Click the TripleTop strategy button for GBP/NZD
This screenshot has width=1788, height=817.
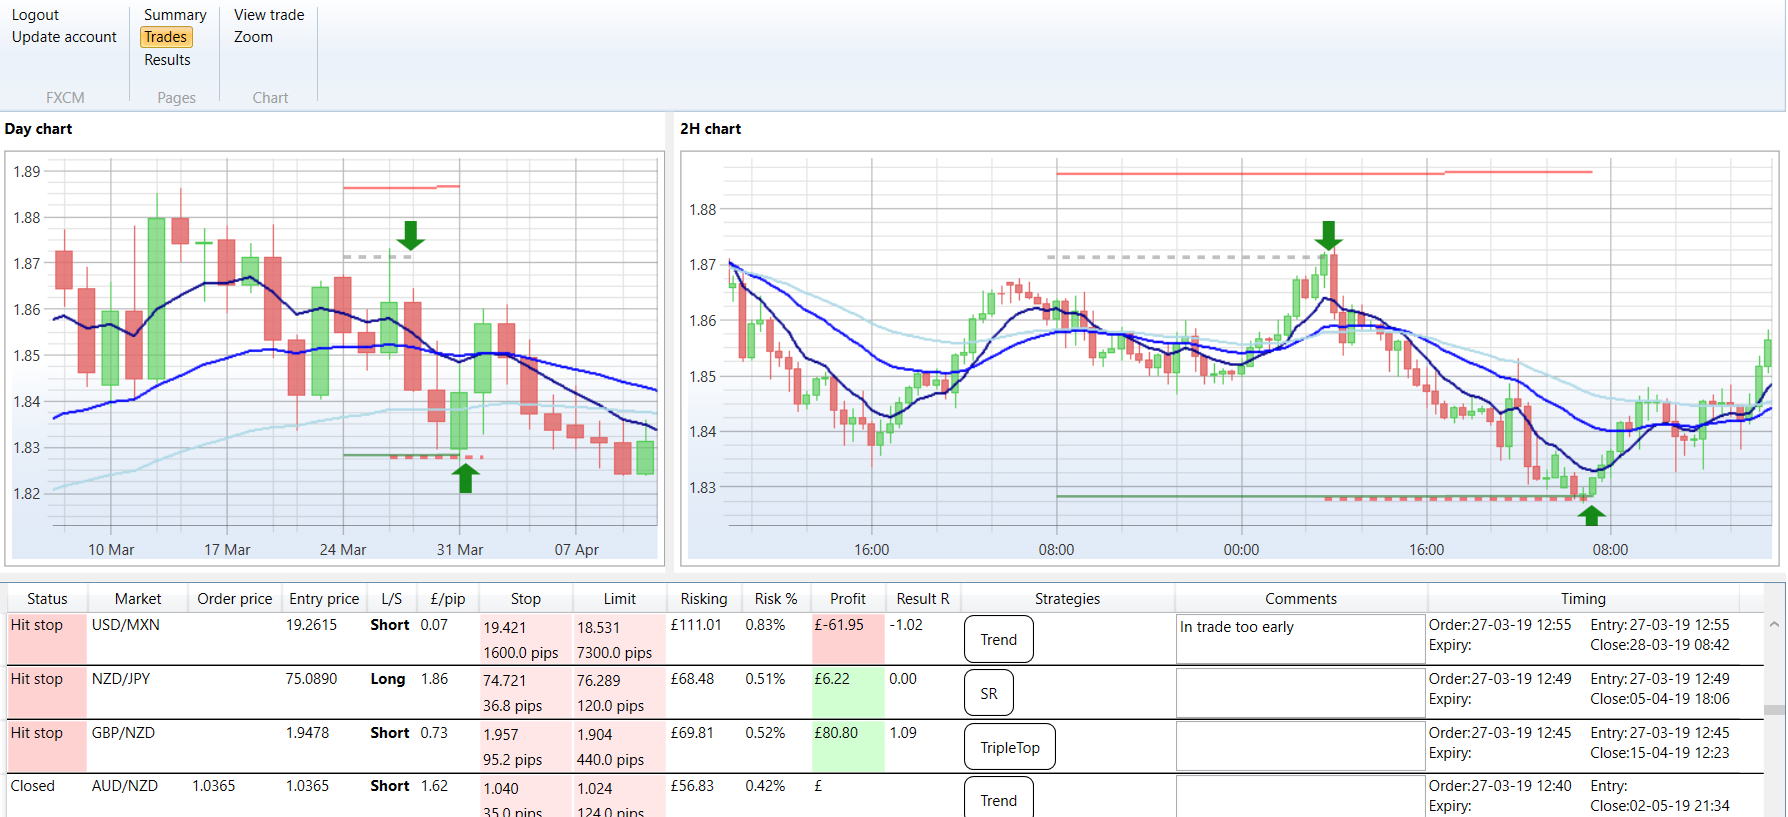1010,747
